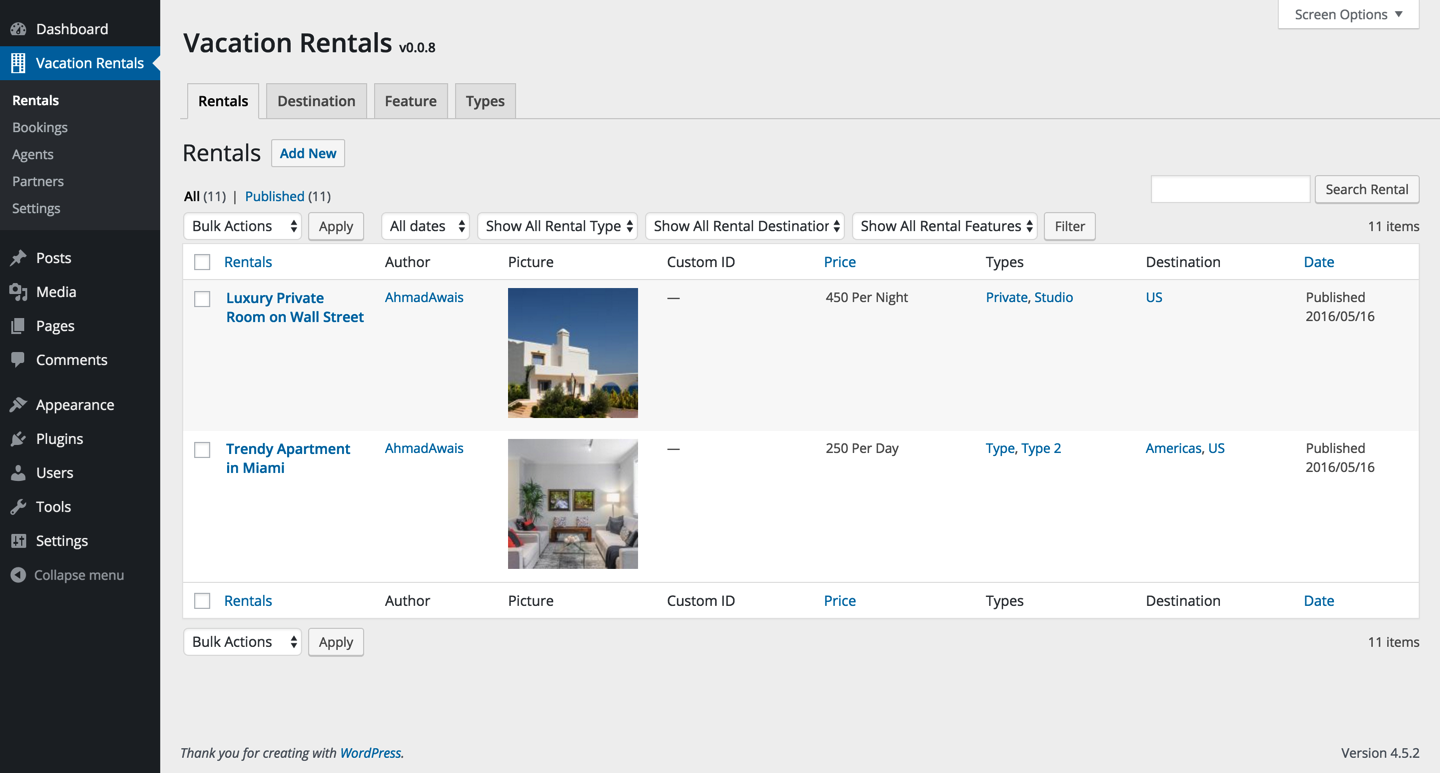The height and width of the screenshot is (773, 1440).
Task: Open the Feature tab
Action: click(410, 101)
